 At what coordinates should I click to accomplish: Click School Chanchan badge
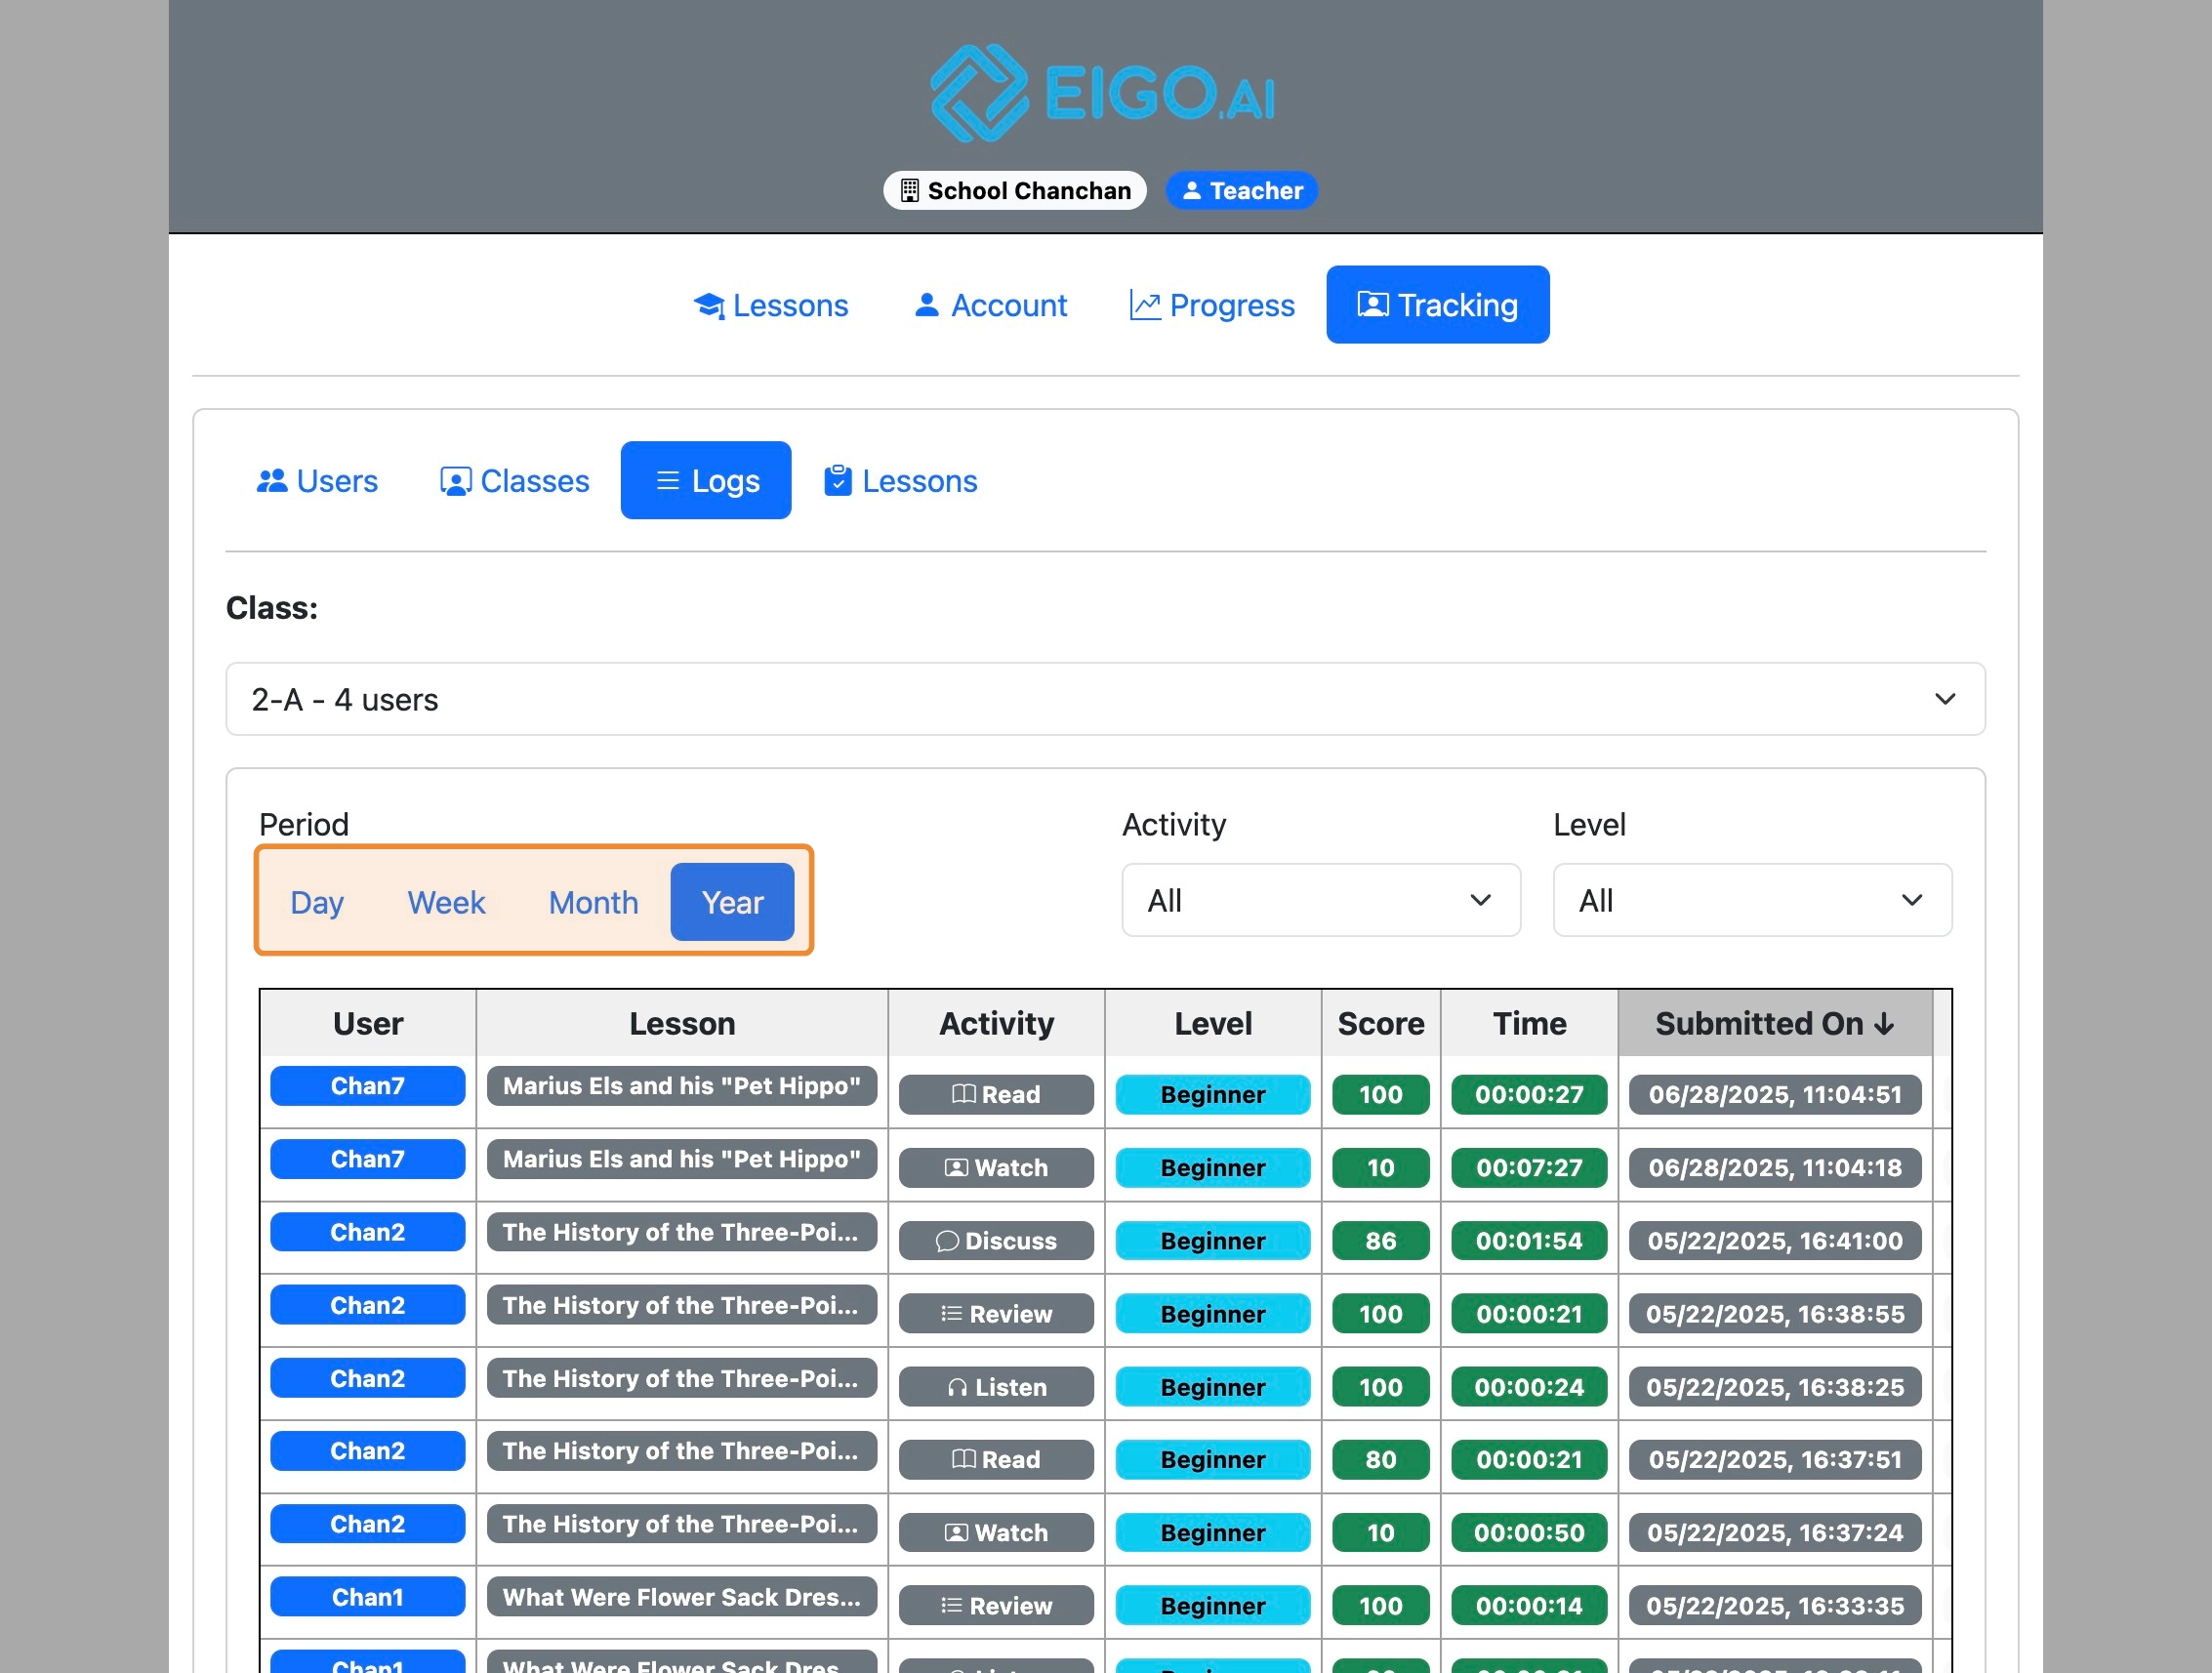[1015, 191]
